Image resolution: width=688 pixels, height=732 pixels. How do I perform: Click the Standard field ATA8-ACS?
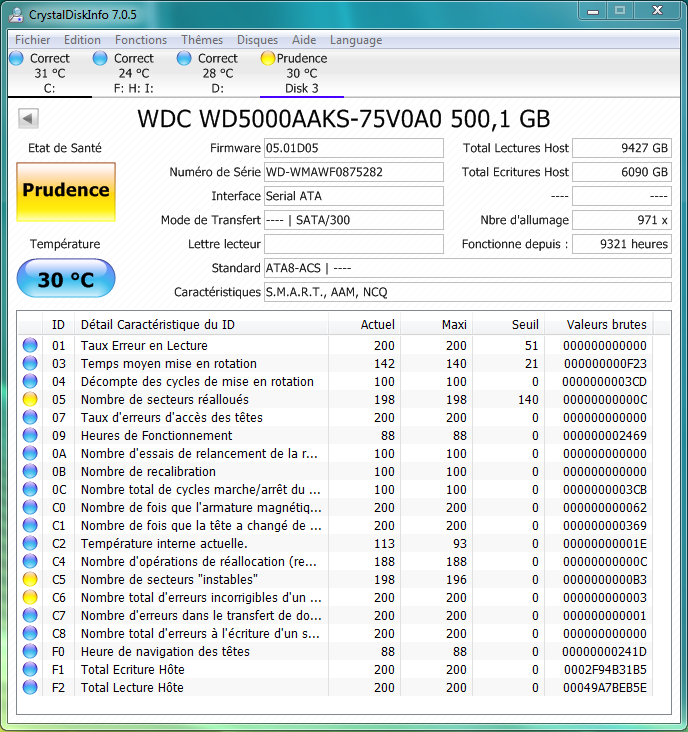click(468, 268)
